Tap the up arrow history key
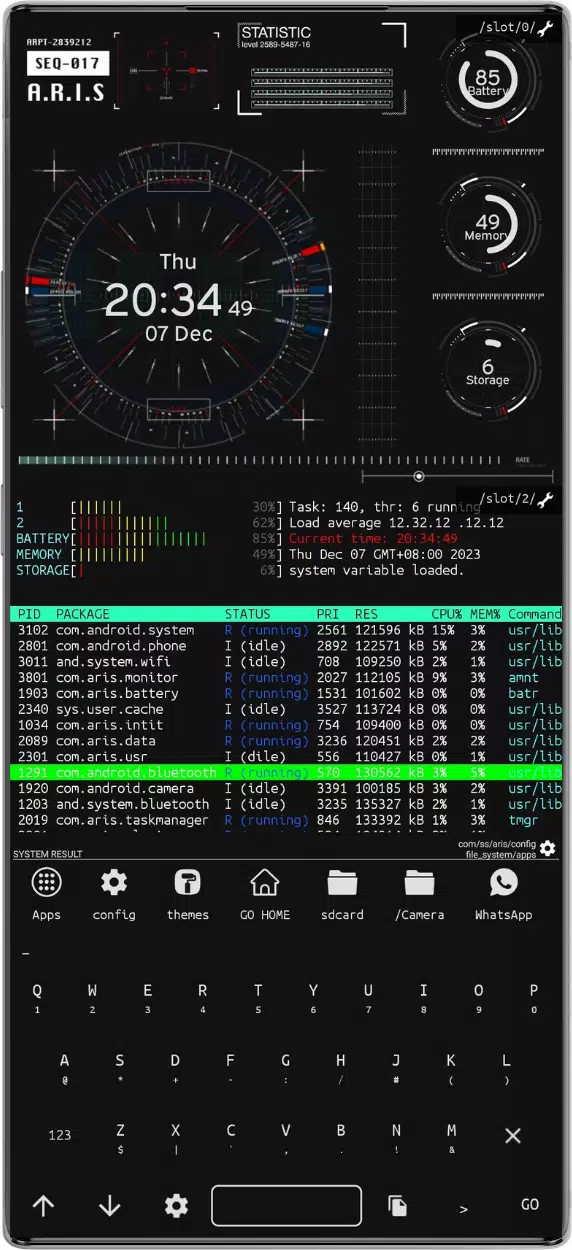This screenshot has width=572, height=1250. click(43, 1206)
